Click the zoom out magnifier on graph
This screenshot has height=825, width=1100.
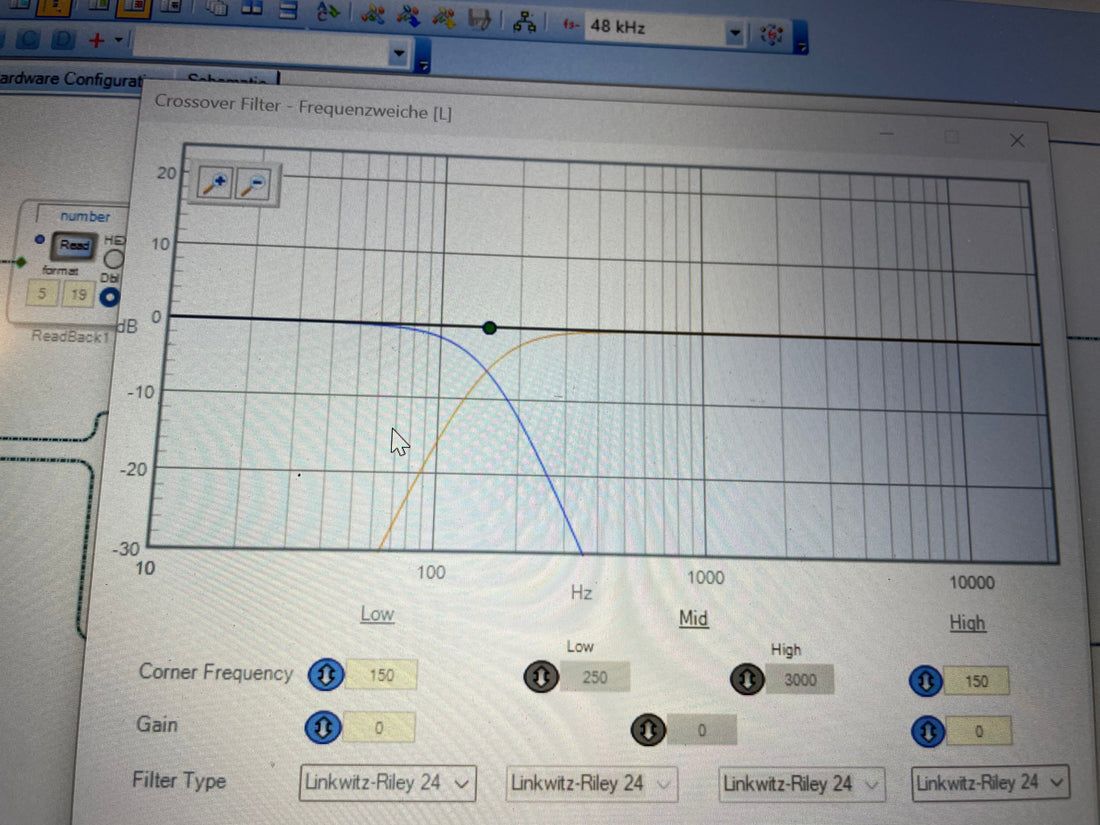pos(254,184)
